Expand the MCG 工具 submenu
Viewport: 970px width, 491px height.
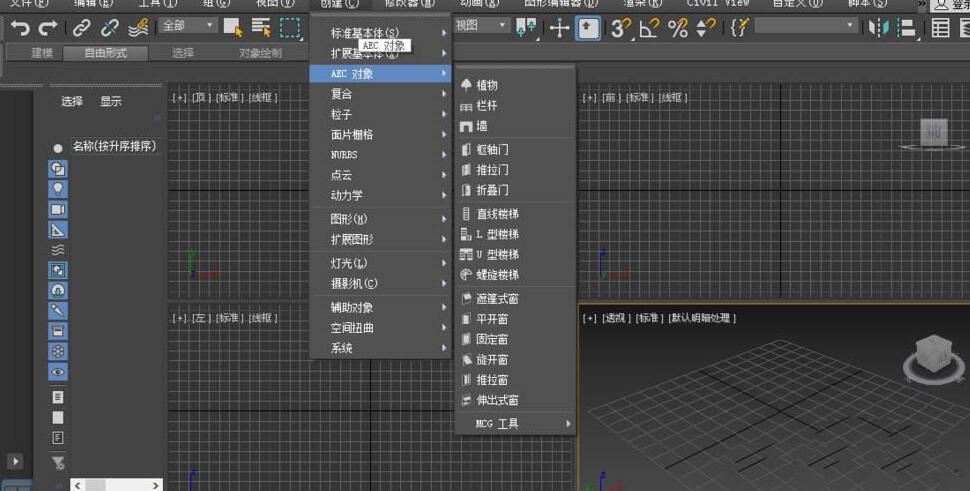pyautogui.click(x=516, y=424)
